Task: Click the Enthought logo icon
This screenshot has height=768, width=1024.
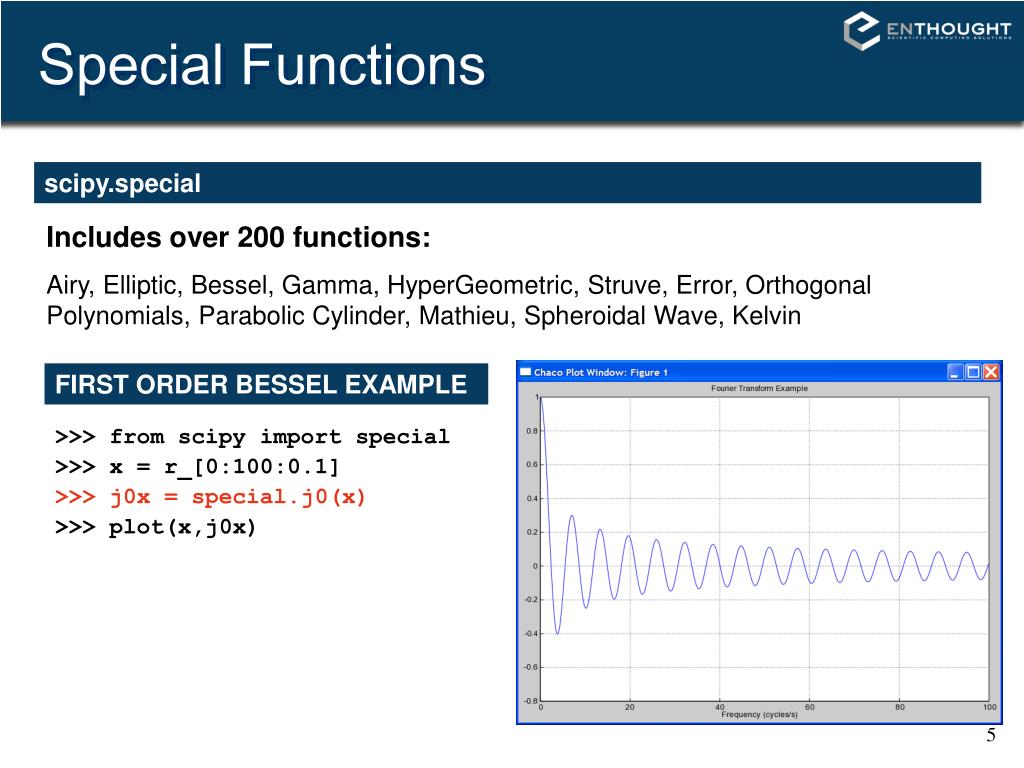Action: coord(861,31)
